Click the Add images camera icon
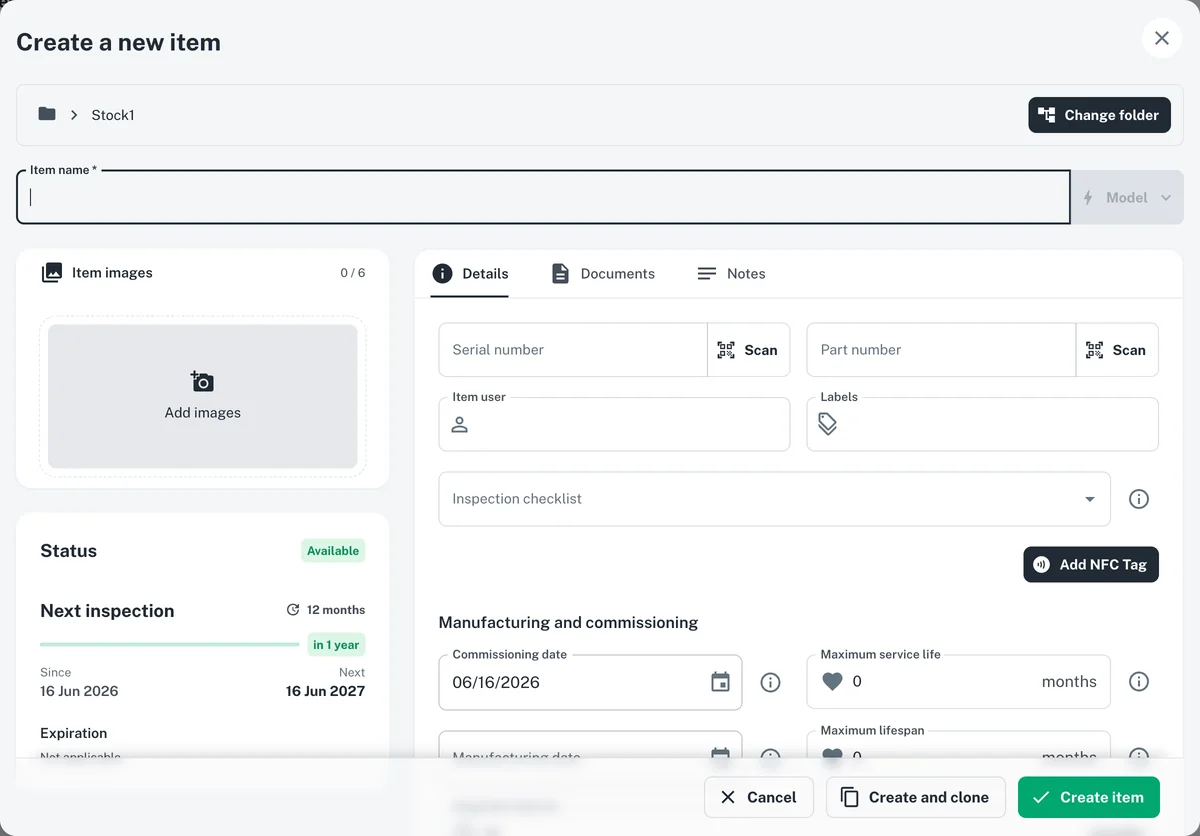This screenshot has height=836, width=1200. tap(202, 381)
